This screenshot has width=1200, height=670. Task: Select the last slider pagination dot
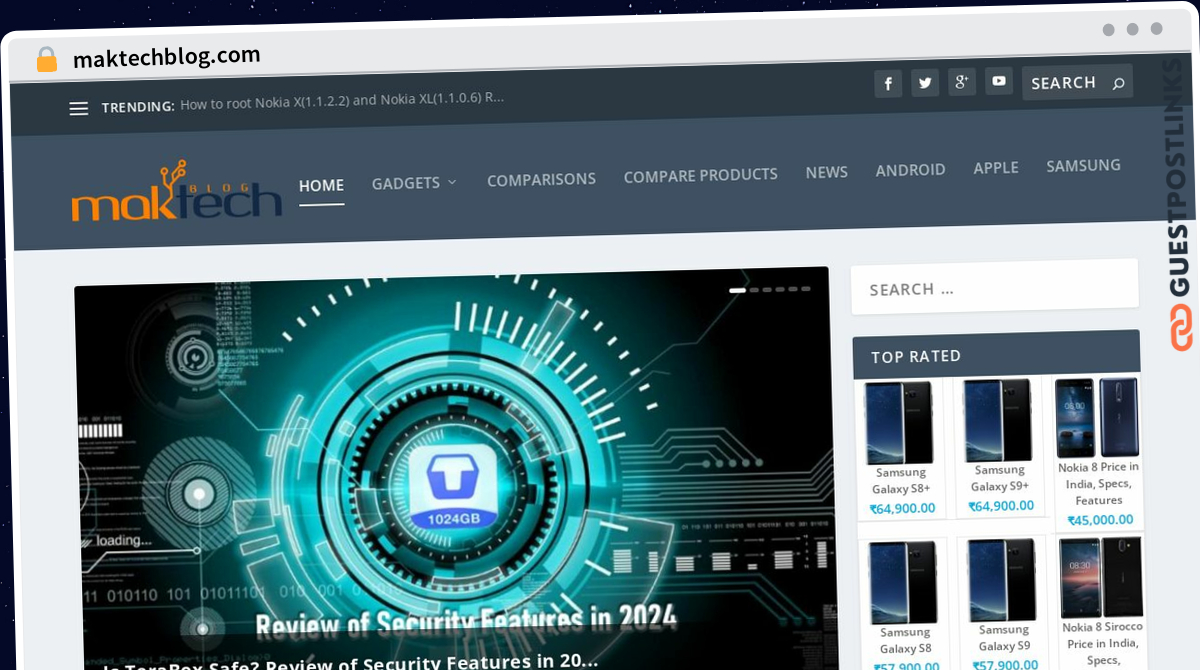point(806,290)
